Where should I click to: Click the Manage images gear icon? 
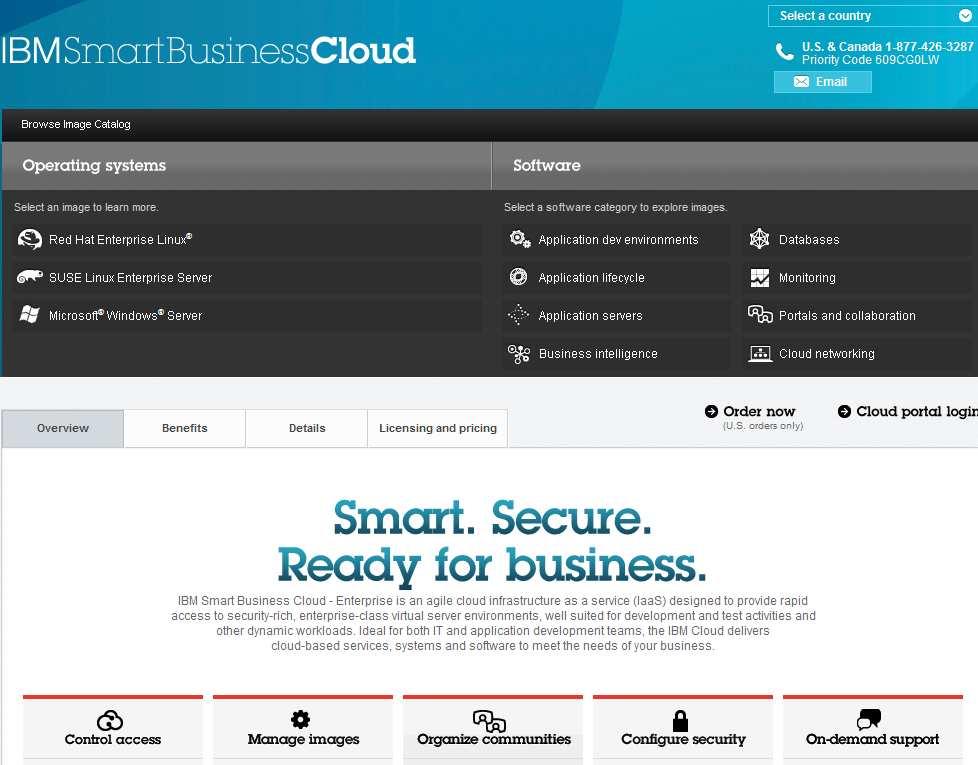301,719
